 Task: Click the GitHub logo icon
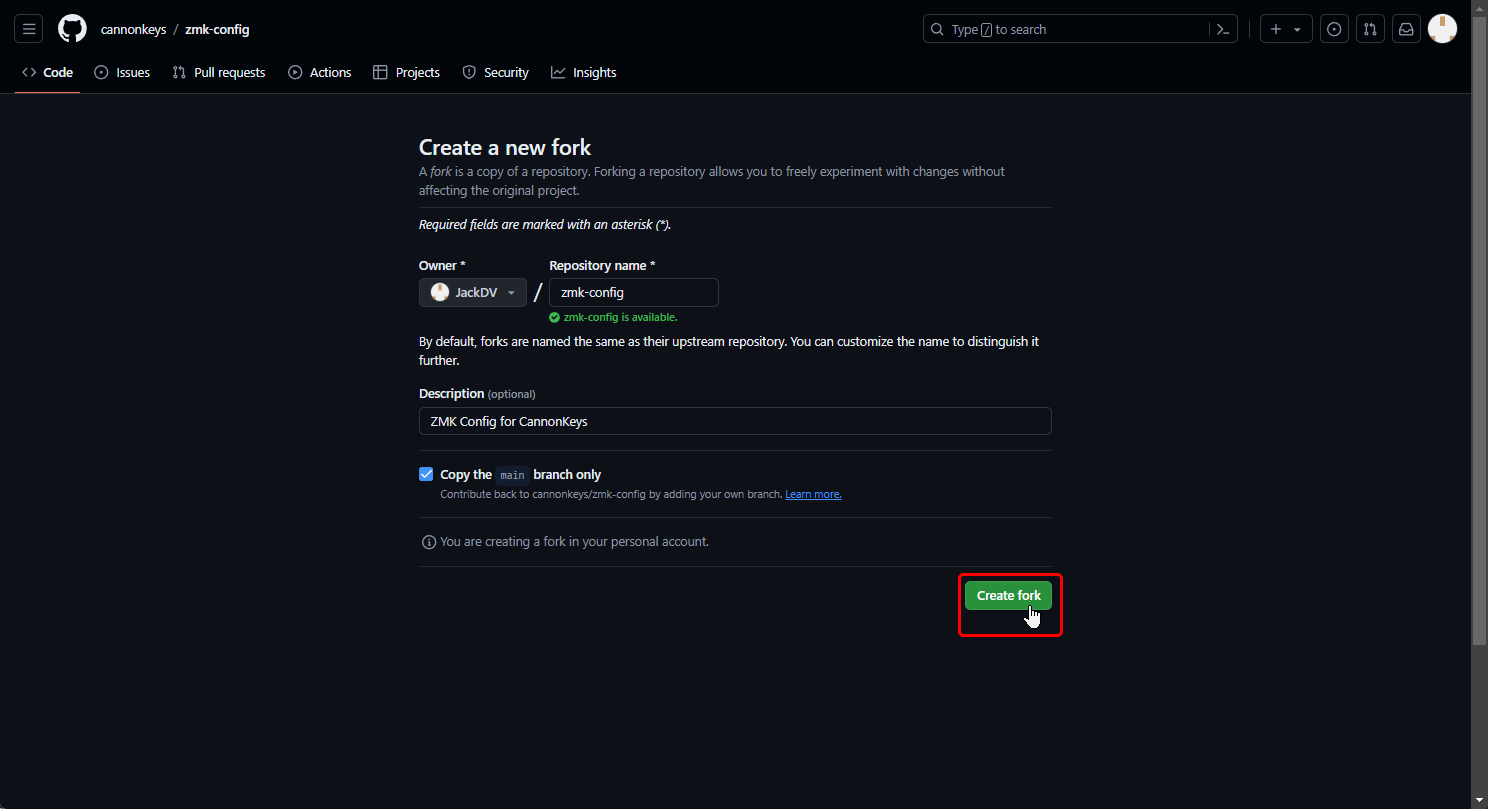click(72, 29)
